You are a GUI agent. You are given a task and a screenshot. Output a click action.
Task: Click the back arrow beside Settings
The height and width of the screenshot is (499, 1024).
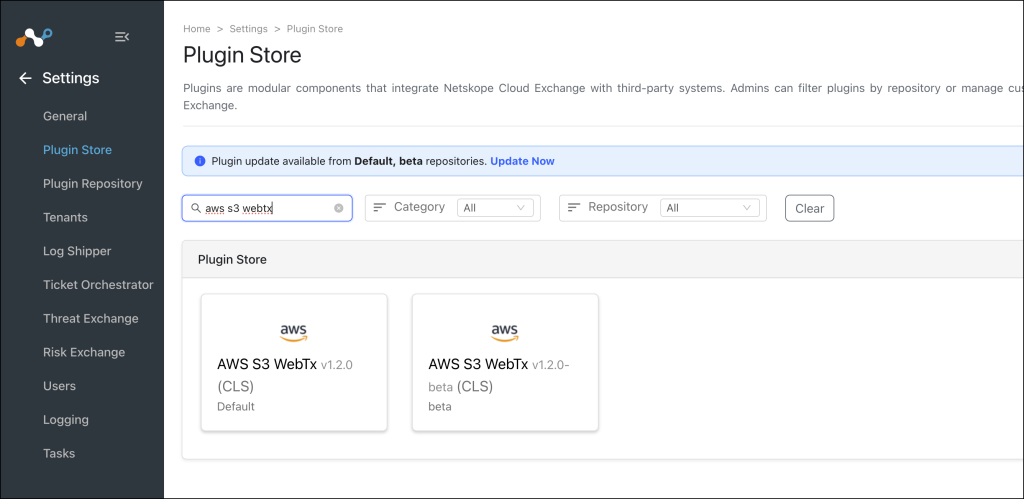[x=25, y=78]
